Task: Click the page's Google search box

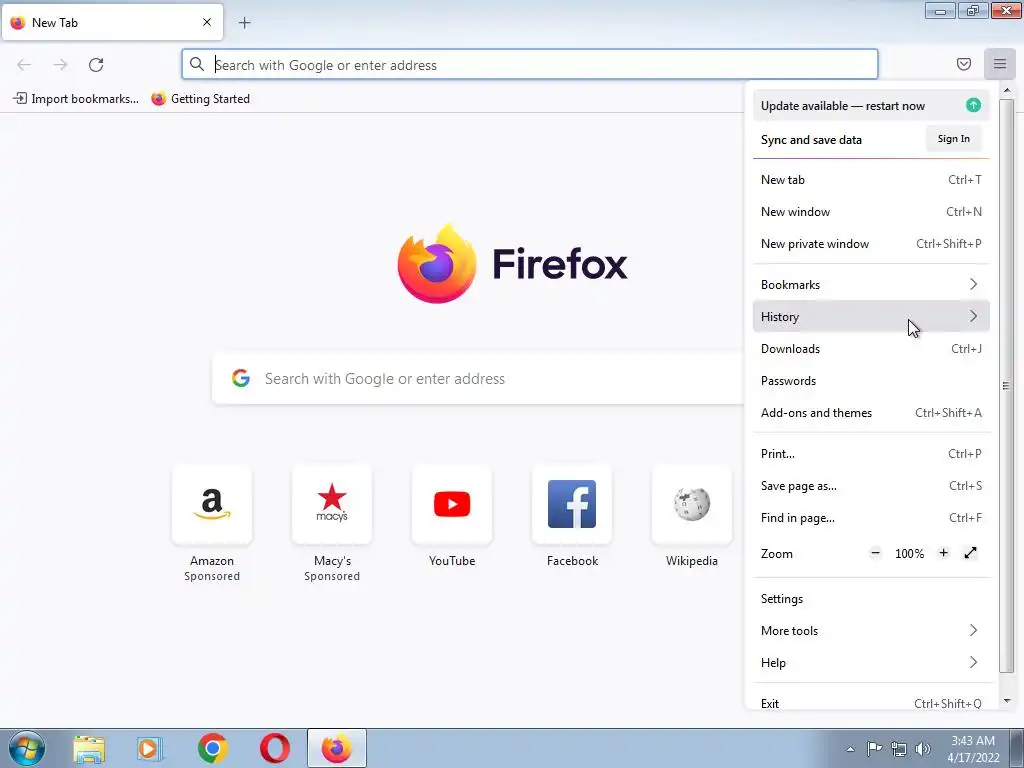Action: click(x=478, y=378)
